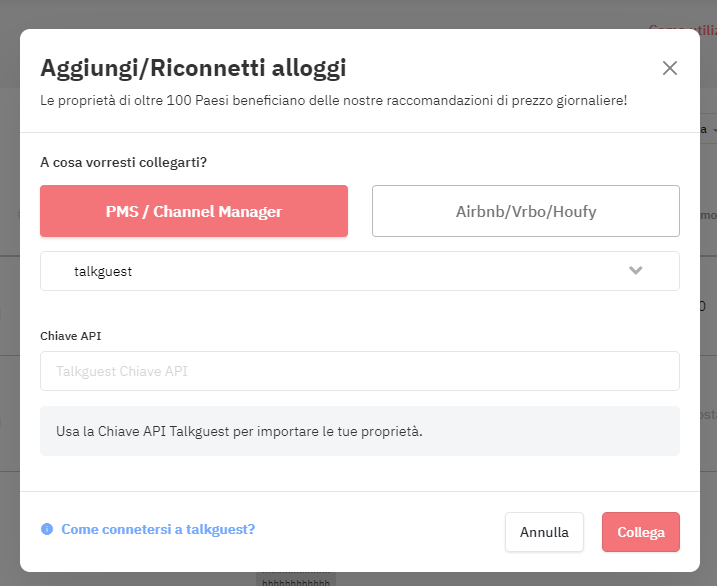The width and height of the screenshot is (717, 586).
Task: Click the talkguest text in the combo box
Action: pyautogui.click(x=103, y=272)
